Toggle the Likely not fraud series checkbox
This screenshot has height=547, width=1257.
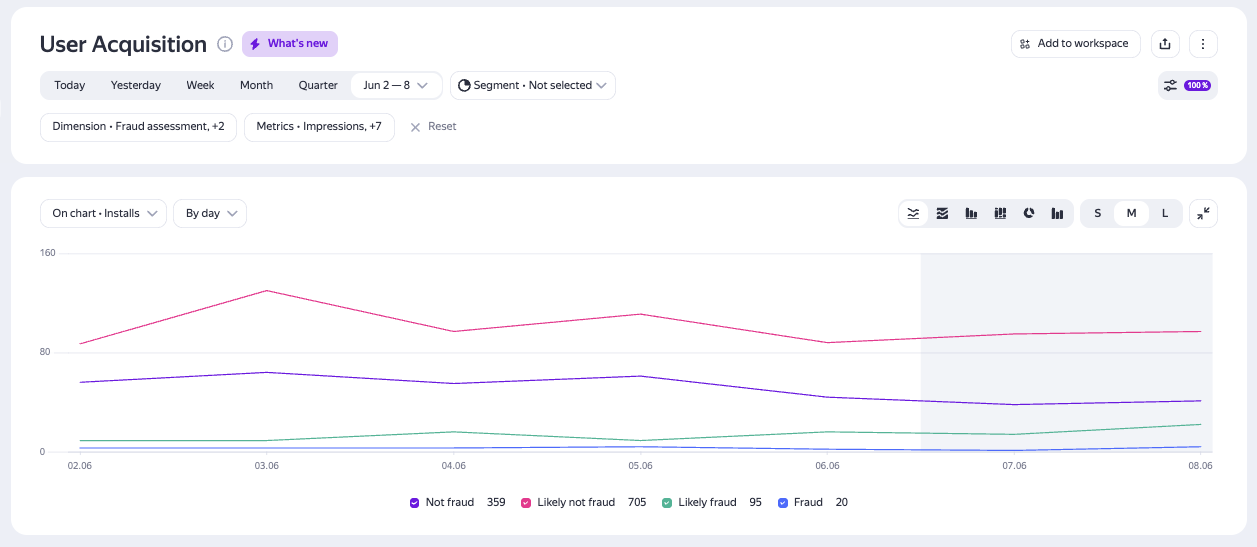pyautogui.click(x=525, y=503)
